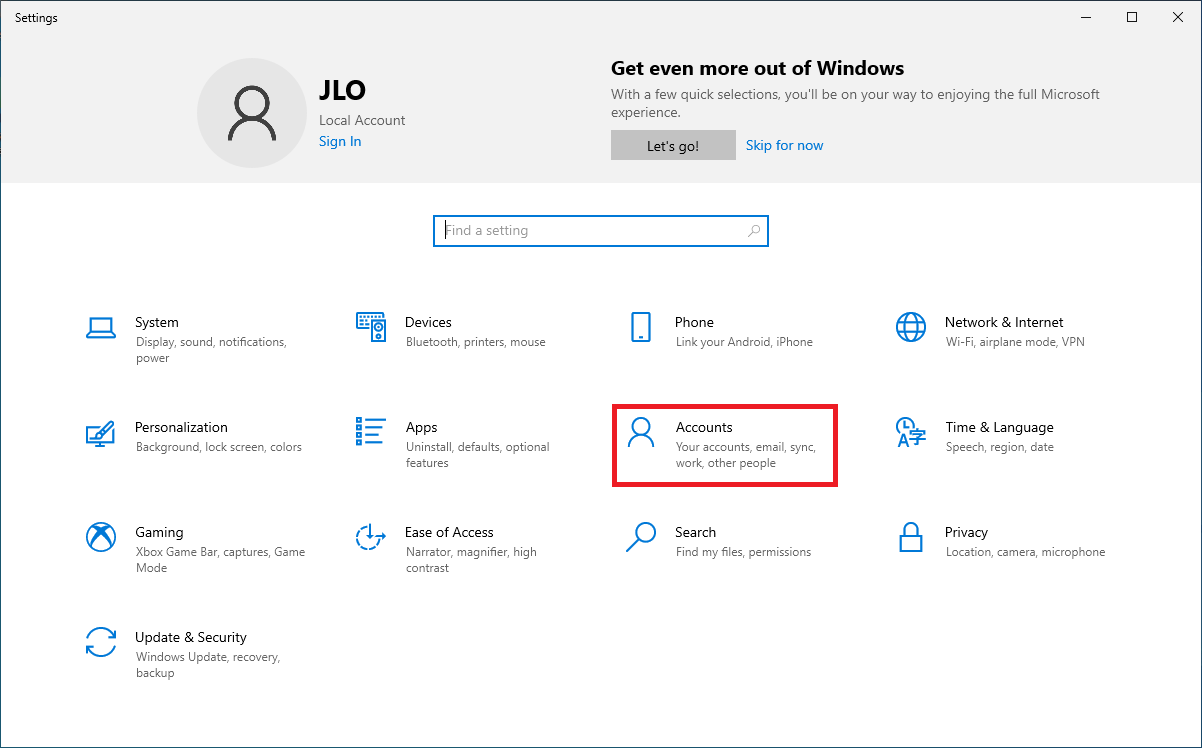The width and height of the screenshot is (1202, 748).
Task: Close the Settings window
Action: click(x=1178, y=17)
